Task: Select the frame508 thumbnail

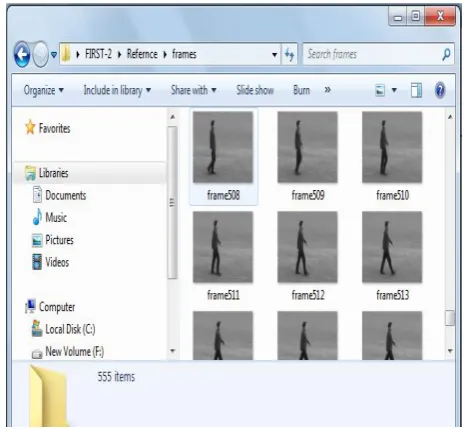Action: click(223, 147)
